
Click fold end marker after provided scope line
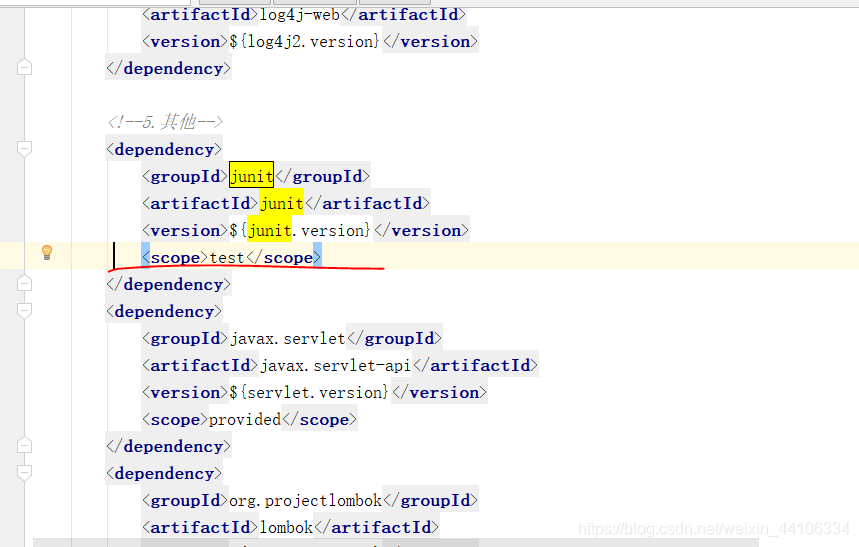pos(24,446)
